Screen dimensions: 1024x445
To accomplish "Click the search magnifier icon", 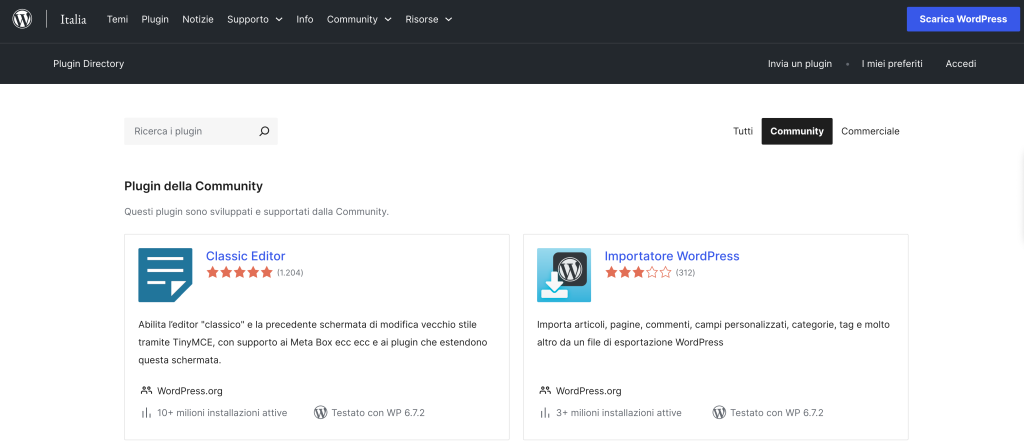I will [x=264, y=131].
